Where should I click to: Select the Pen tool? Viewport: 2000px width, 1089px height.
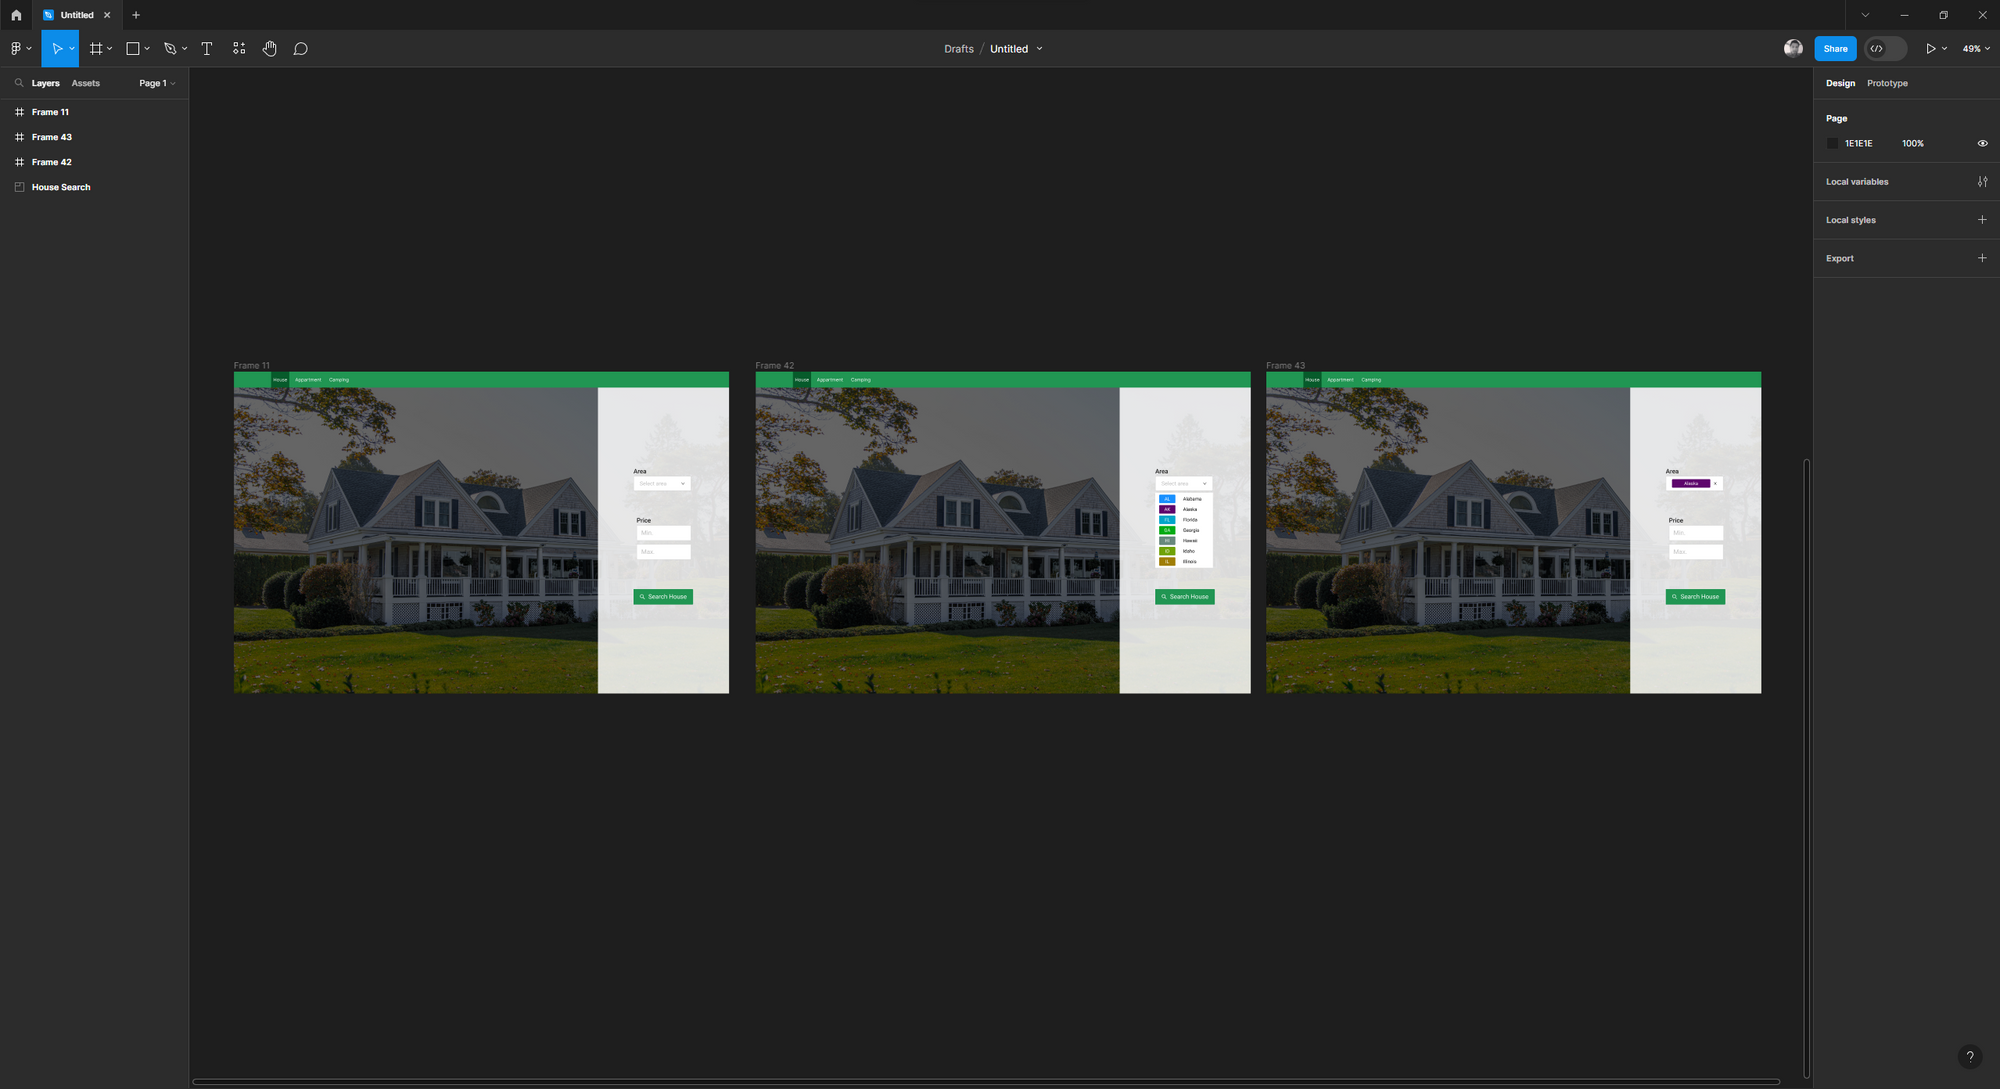tap(170, 48)
